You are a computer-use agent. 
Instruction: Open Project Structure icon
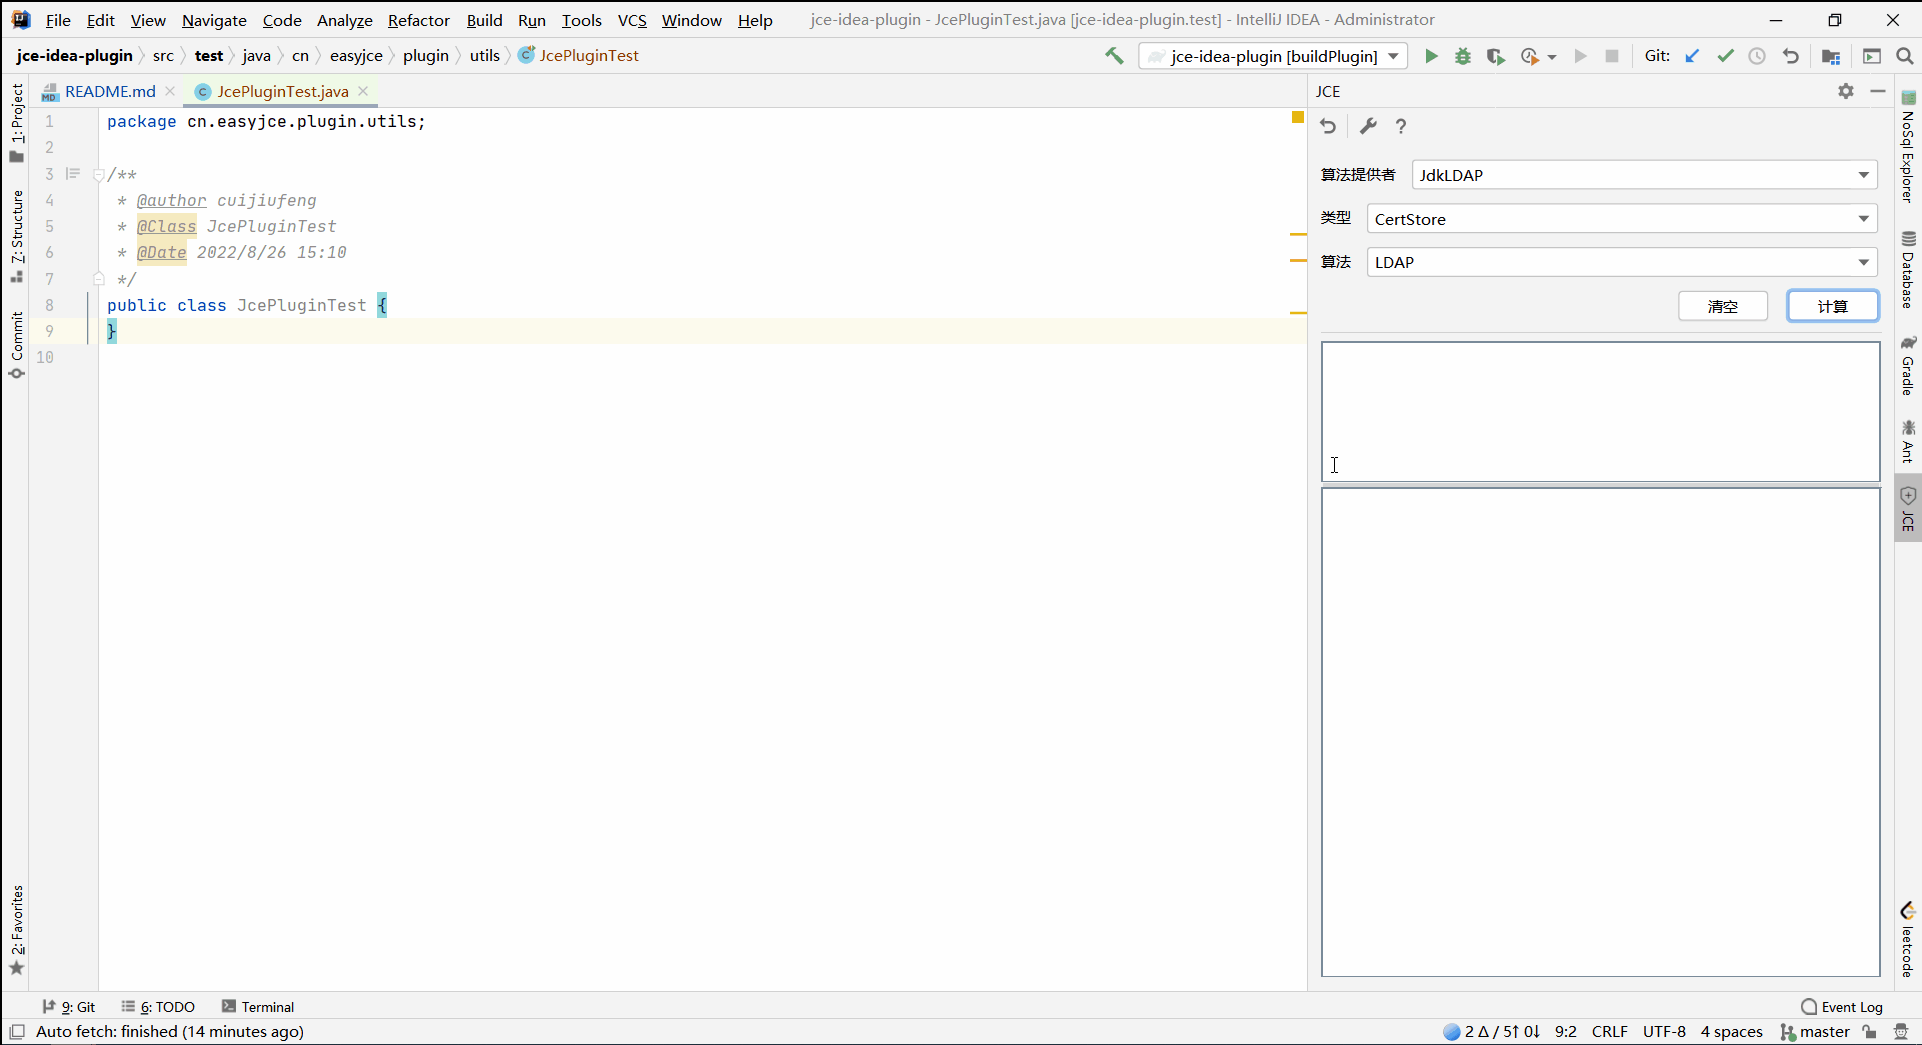click(1831, 56)
